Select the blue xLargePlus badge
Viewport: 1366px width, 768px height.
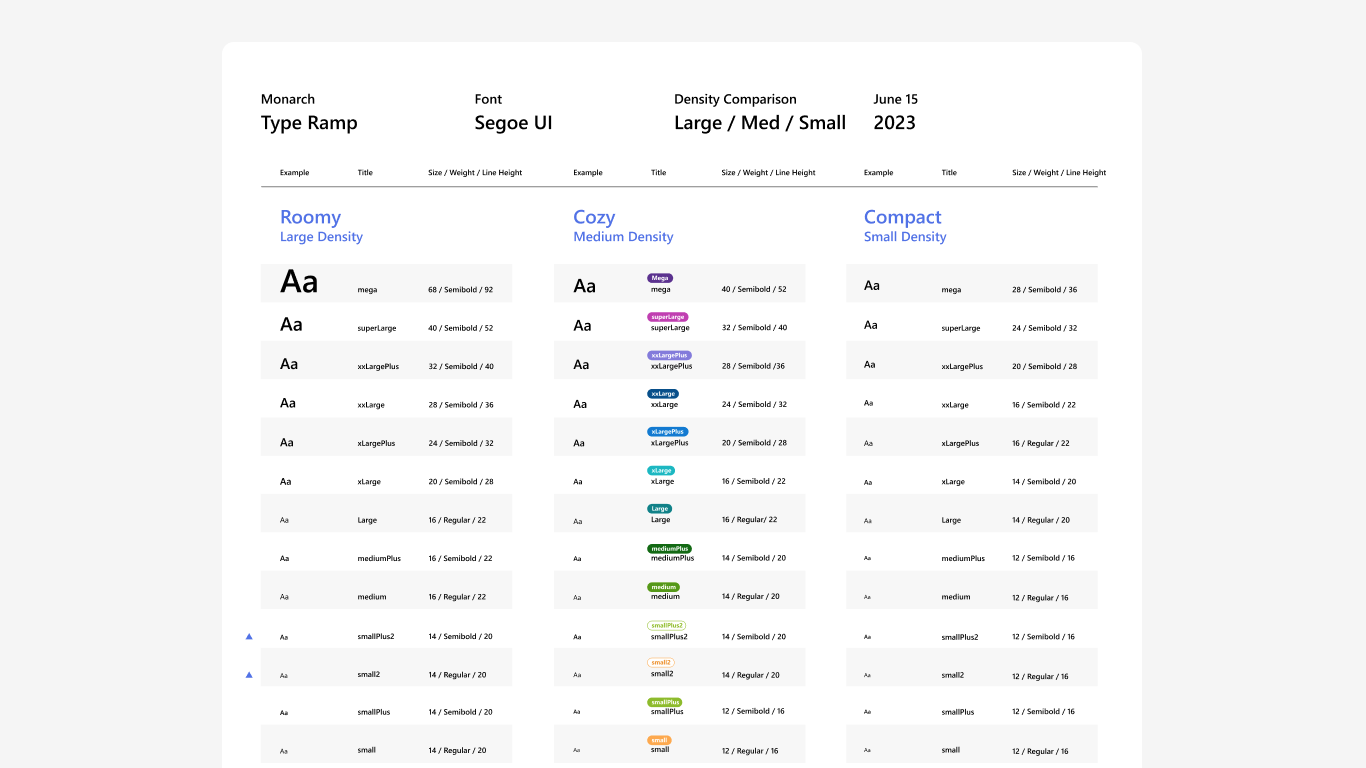[x=668, y=432]
